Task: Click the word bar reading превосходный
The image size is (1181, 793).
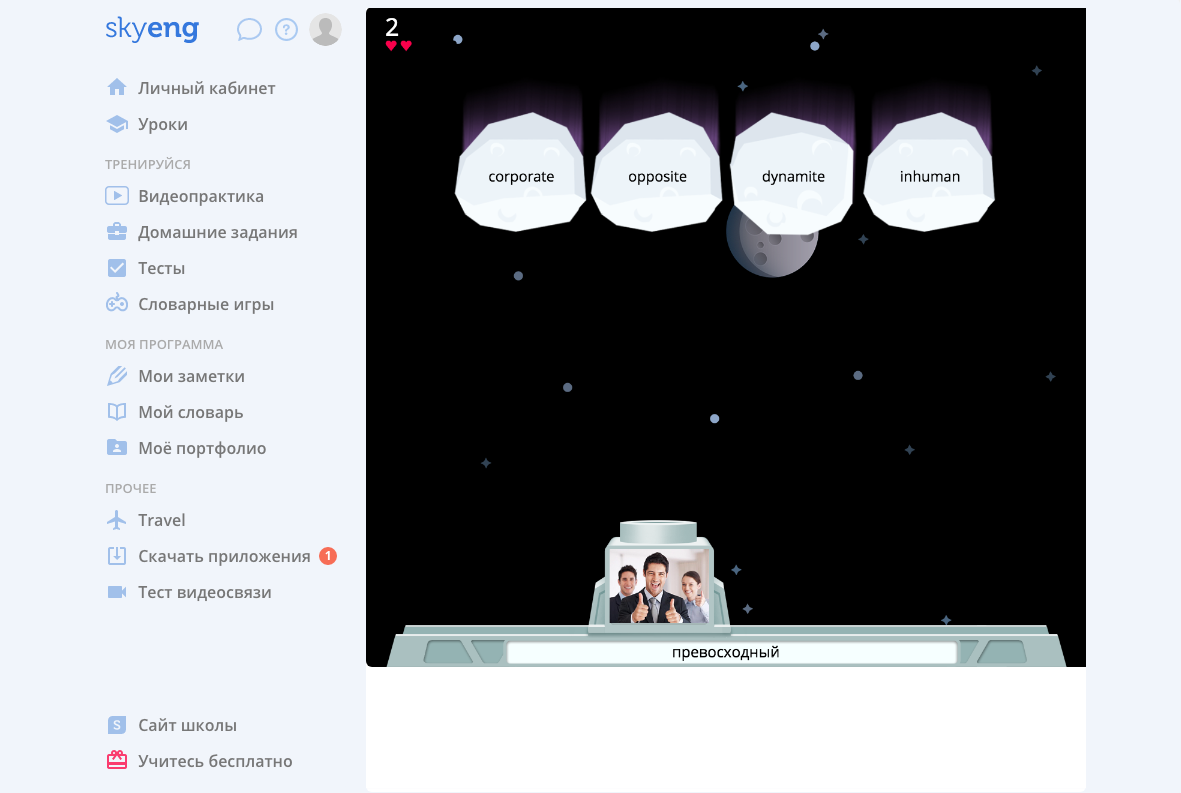Action: [731, 652]
